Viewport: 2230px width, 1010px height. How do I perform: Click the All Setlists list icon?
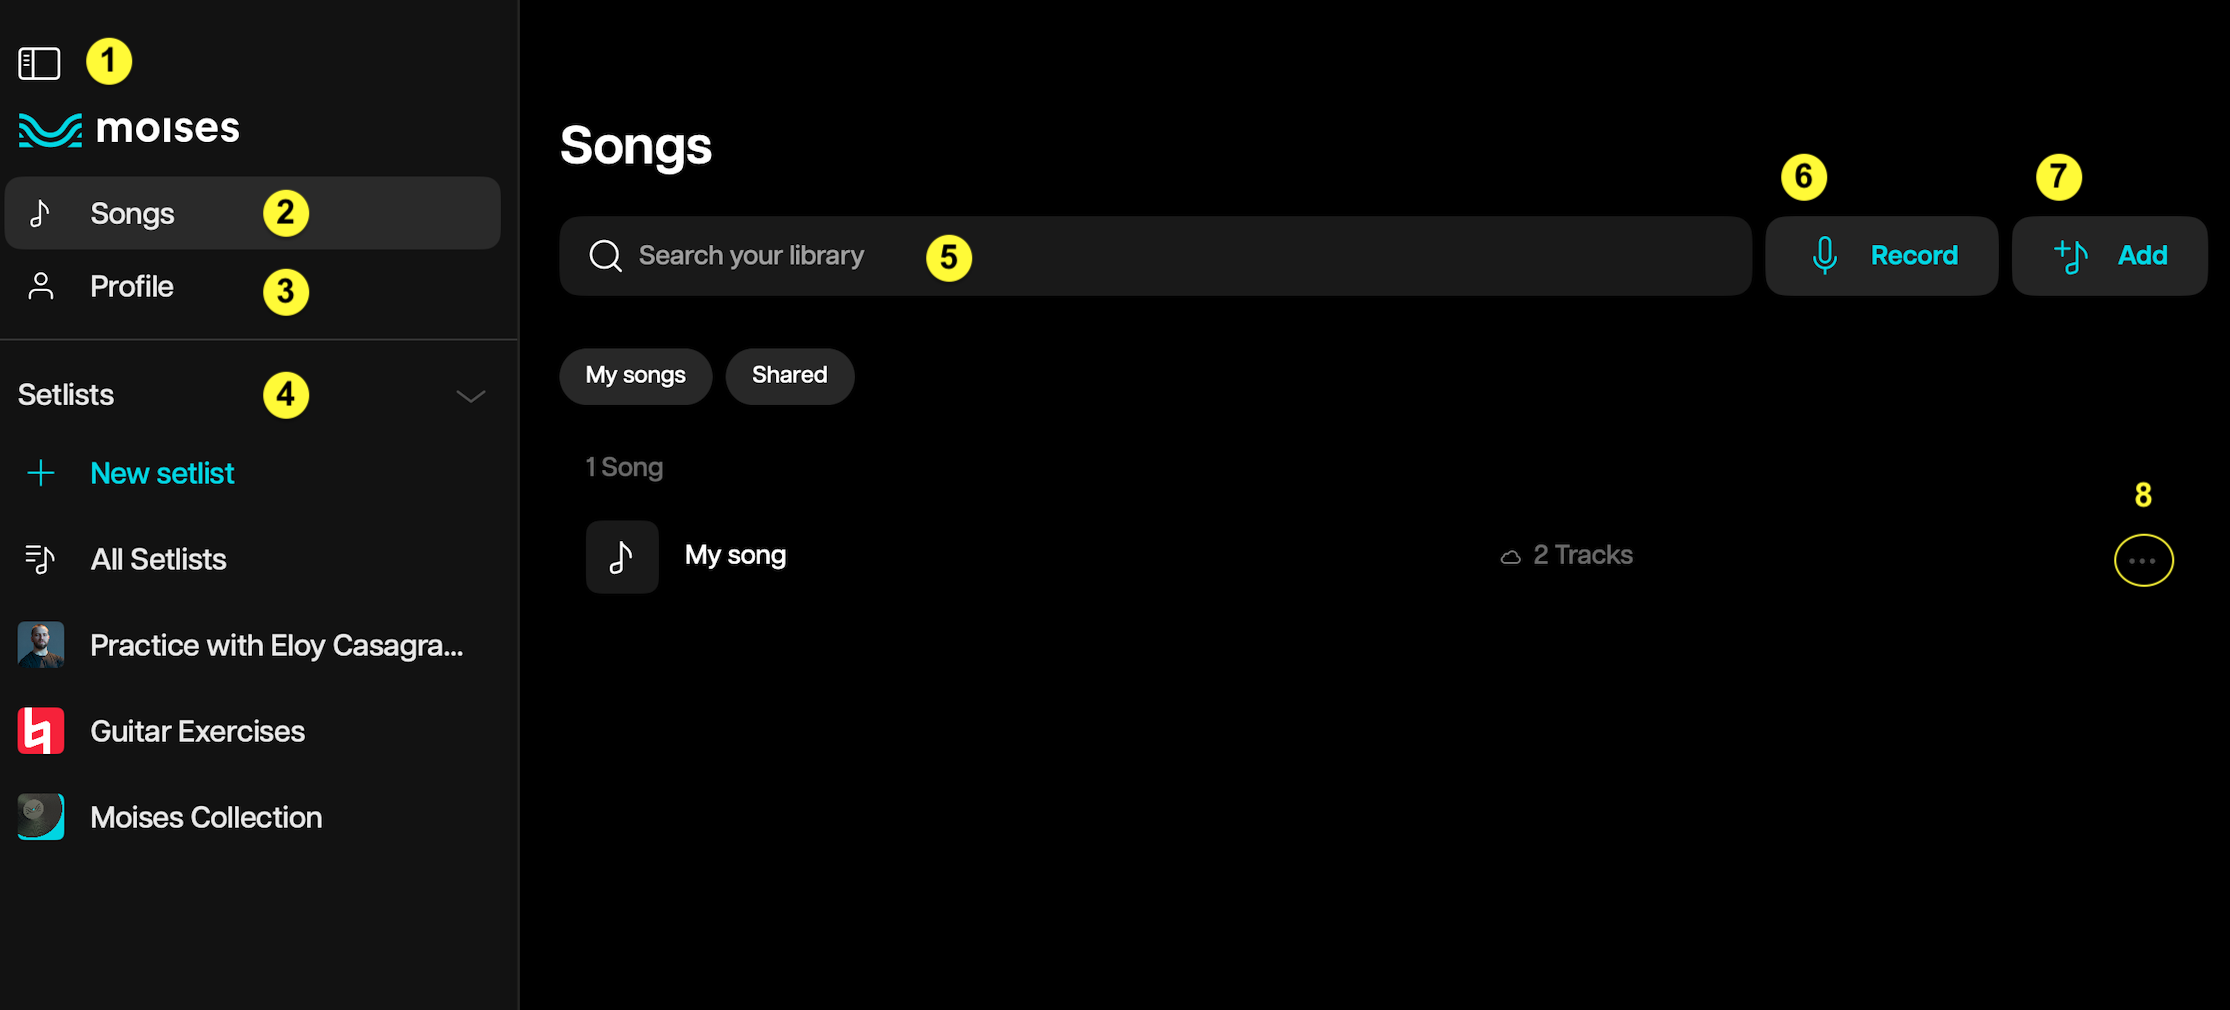point(40,558)
